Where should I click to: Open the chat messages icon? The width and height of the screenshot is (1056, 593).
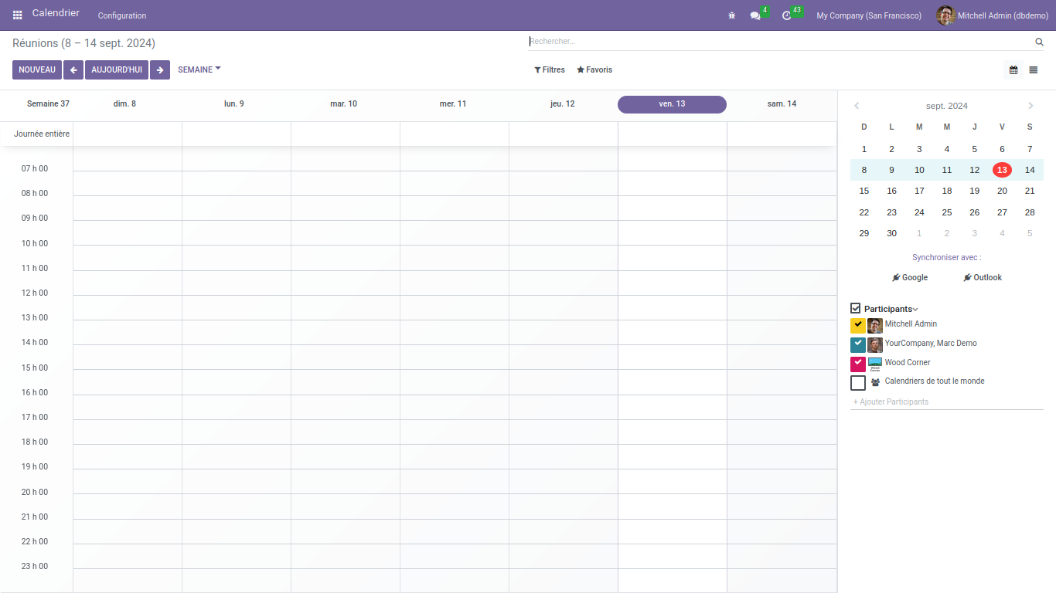756,16
